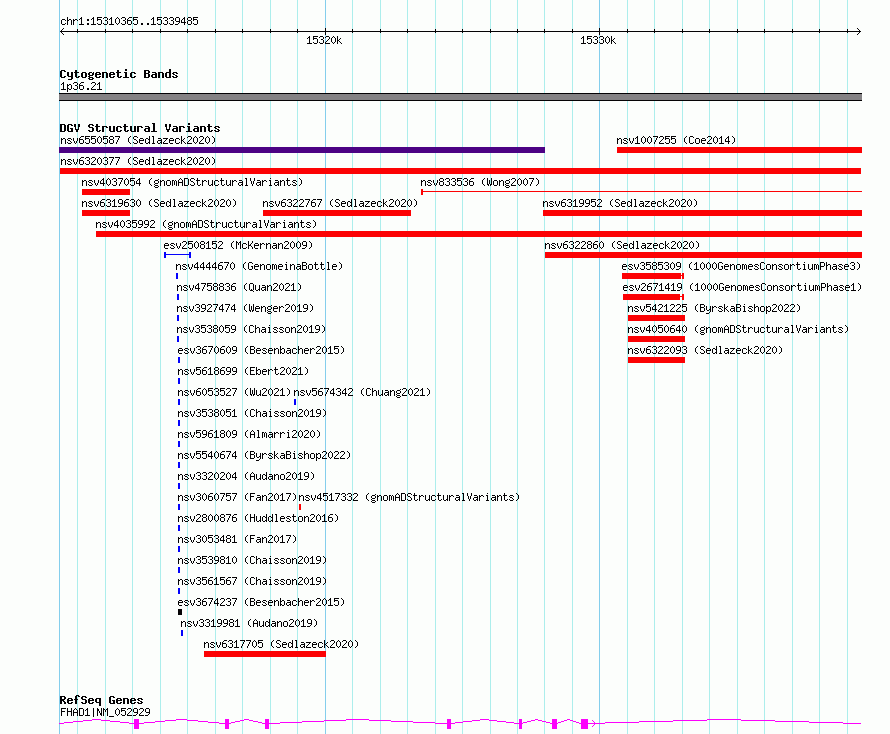Image resolution: width=890 pixels, height=734 pixels.
Task: Click the black marker under esv3674237
Action: click(180, 612)
